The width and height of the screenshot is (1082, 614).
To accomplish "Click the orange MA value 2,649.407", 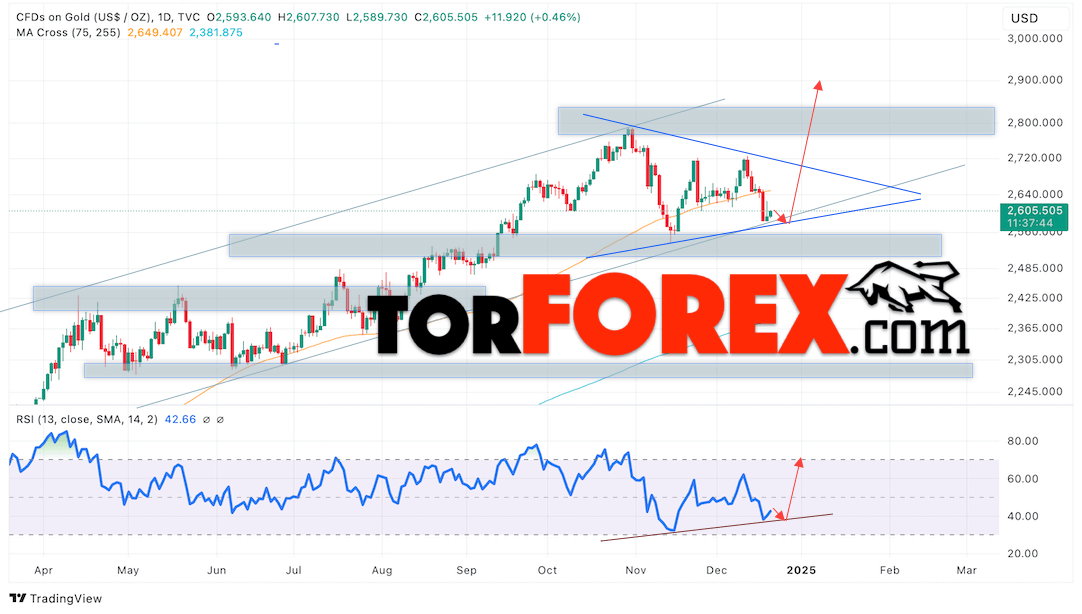I will pyautogui.click(x=155, y=32).
